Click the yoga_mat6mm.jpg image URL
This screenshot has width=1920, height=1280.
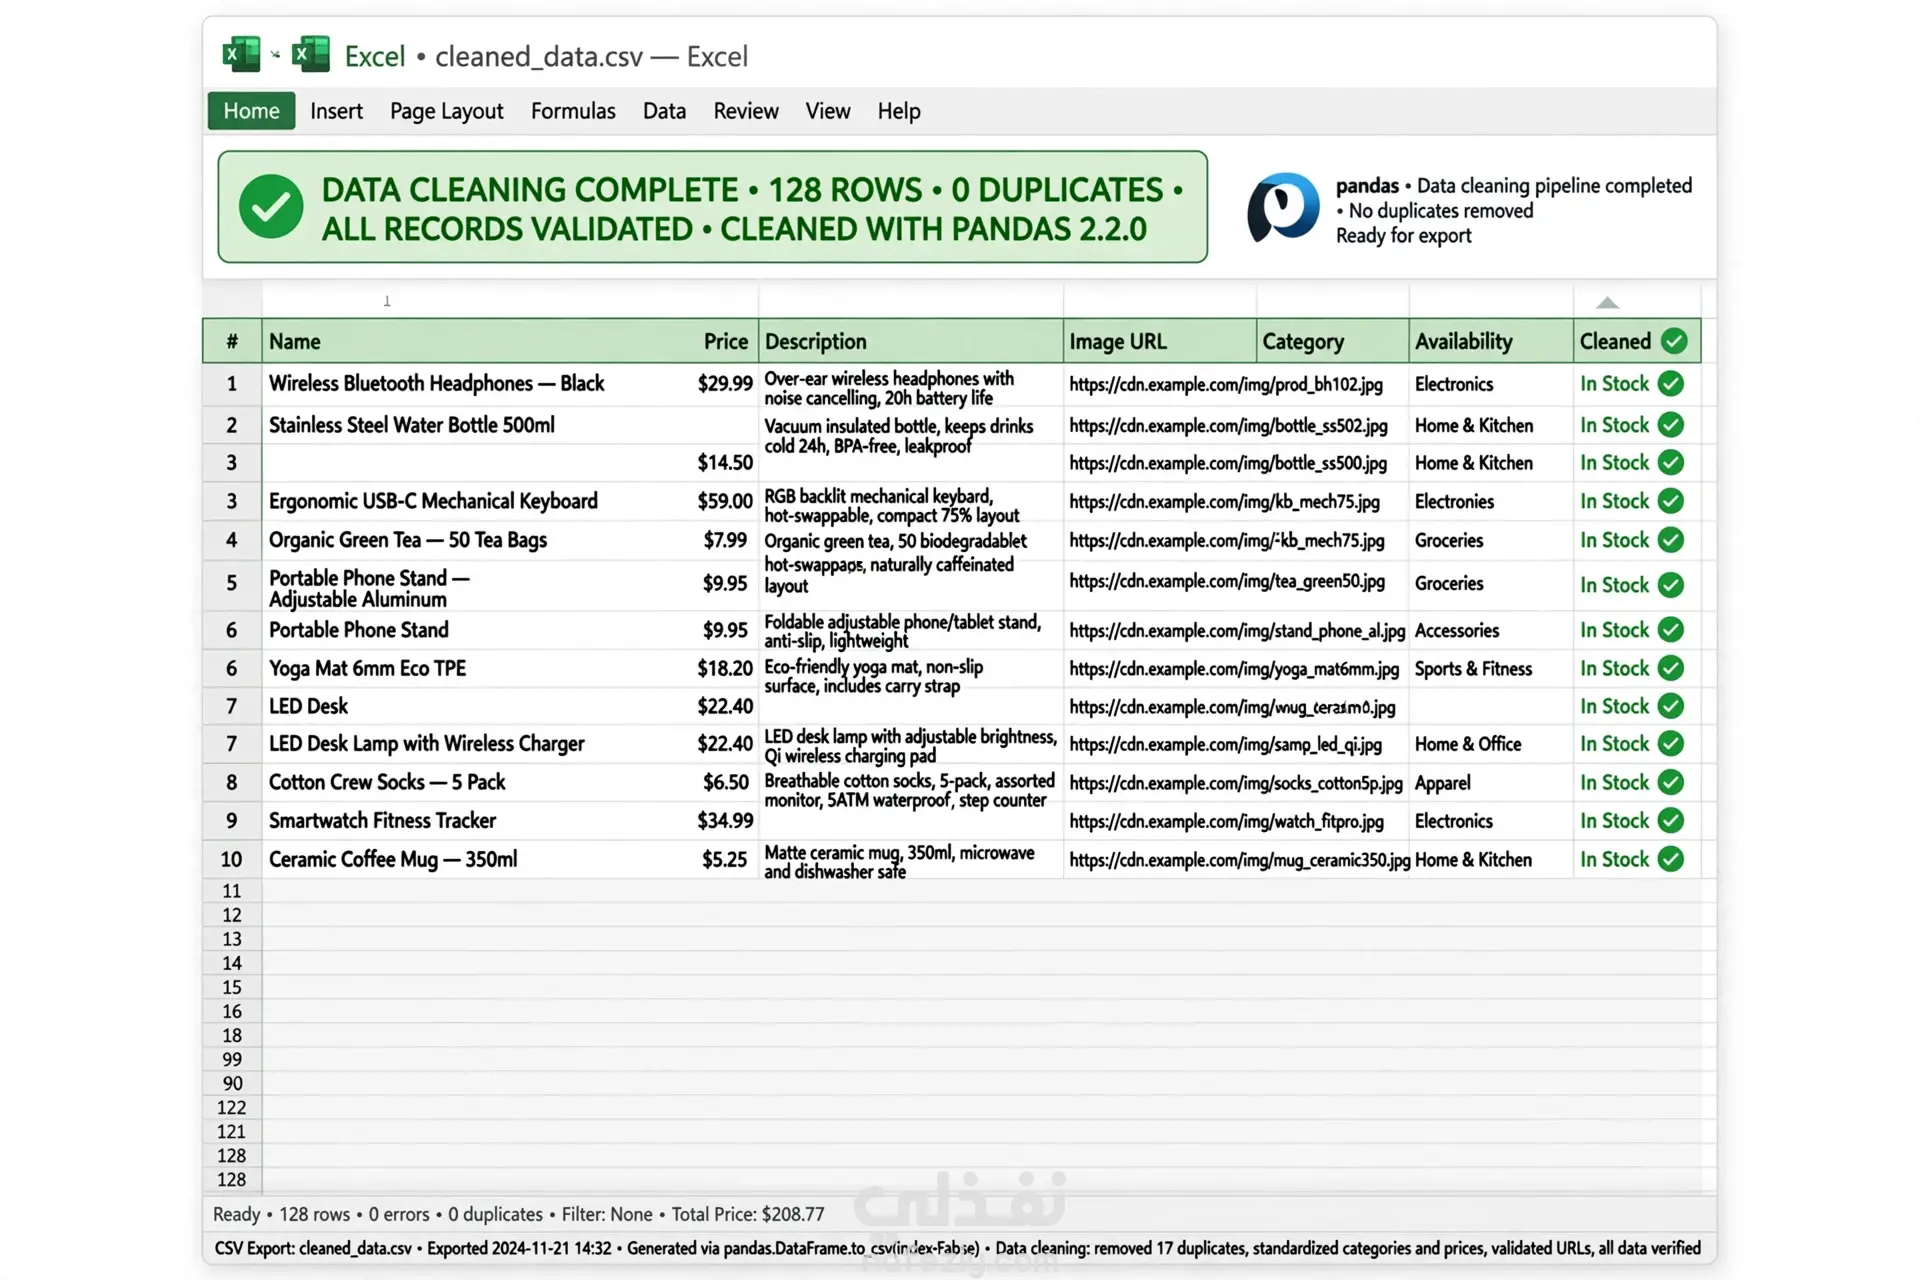1234,669
